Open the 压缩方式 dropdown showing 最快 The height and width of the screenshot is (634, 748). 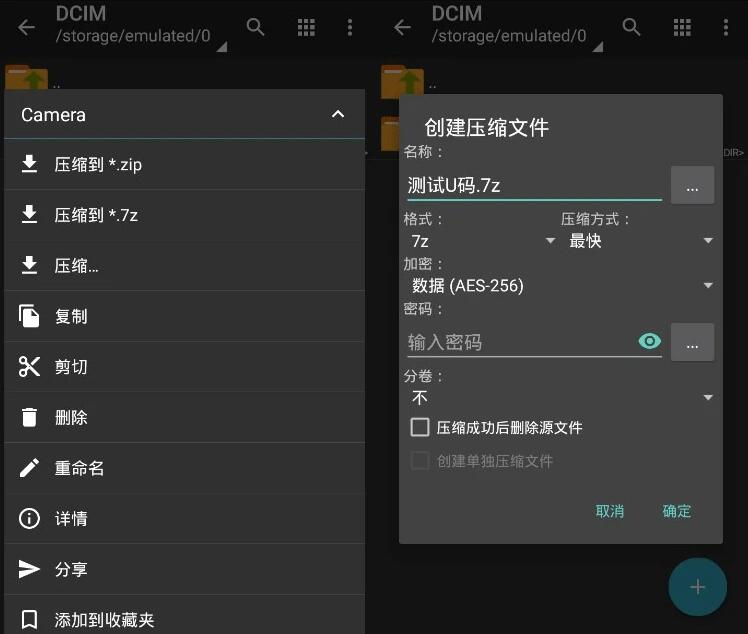tap(638, 241)
